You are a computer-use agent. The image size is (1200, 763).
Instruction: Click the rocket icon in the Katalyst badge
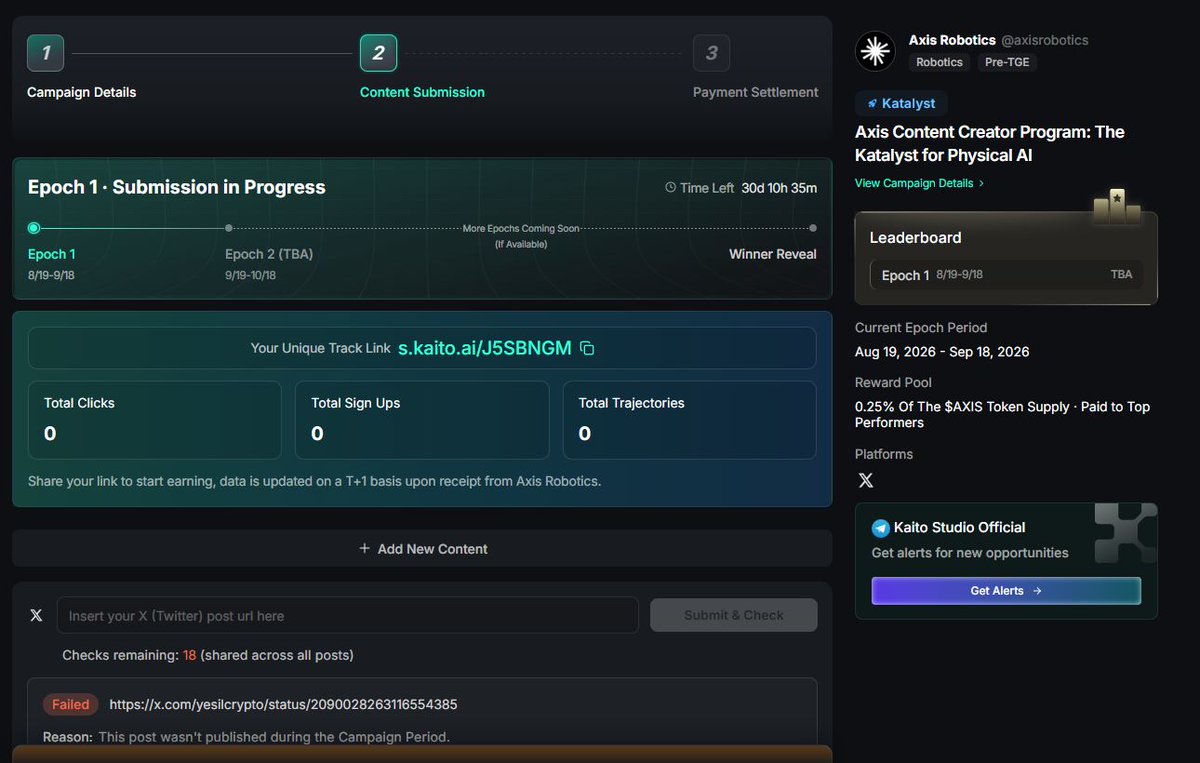[x=872, y=103]
